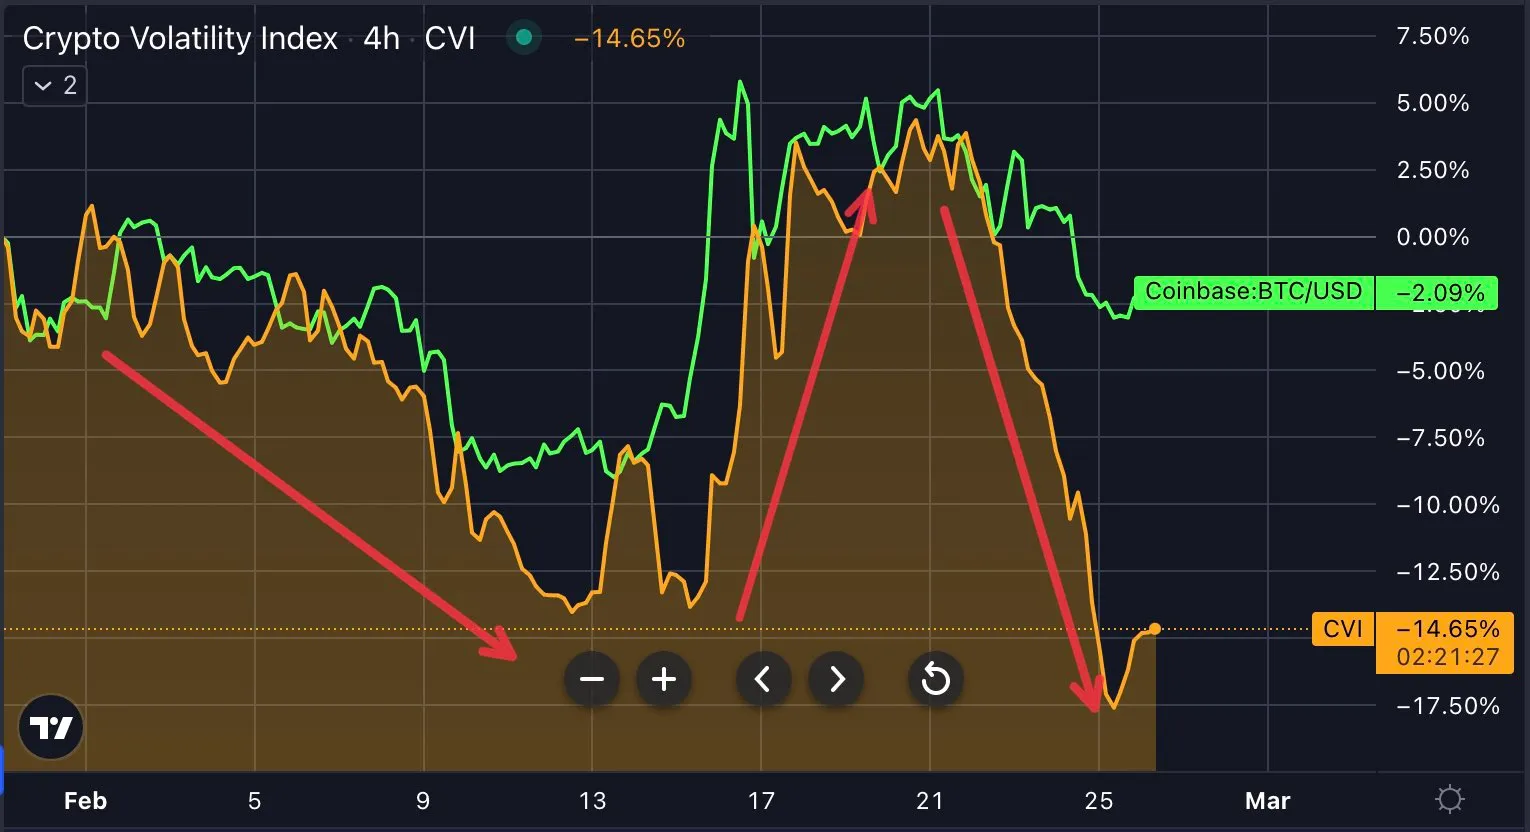The width and height of the screenshot is (1530, 832).
Task: Click the reset chart view icon
Action: [936, 679]
